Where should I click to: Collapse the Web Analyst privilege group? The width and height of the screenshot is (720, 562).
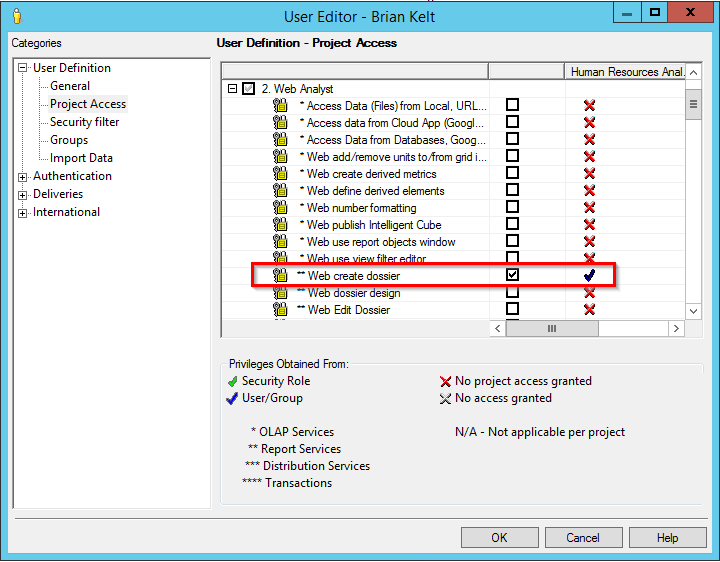point(232,89)
